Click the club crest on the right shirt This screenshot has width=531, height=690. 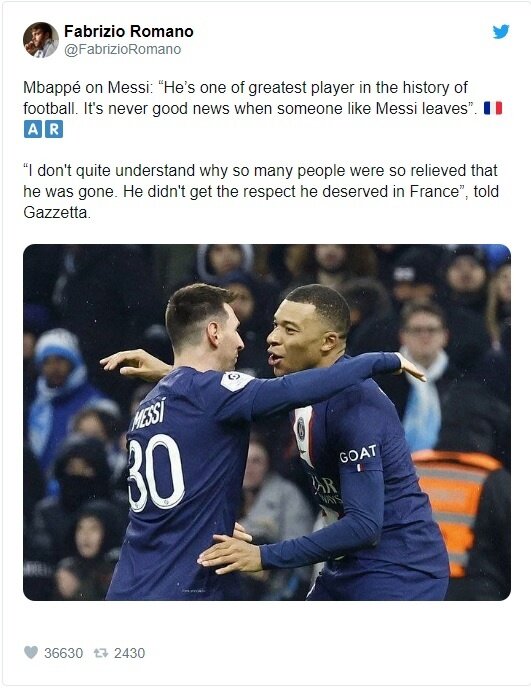tap(300, 429)
